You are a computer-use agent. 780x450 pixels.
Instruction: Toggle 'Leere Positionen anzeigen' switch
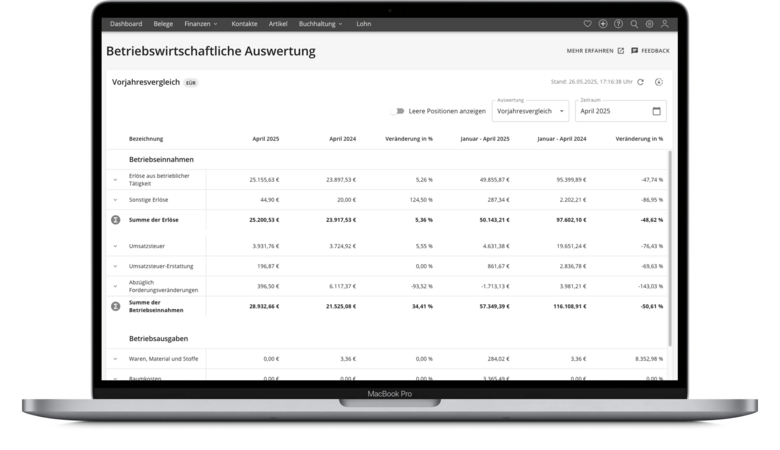399,111
